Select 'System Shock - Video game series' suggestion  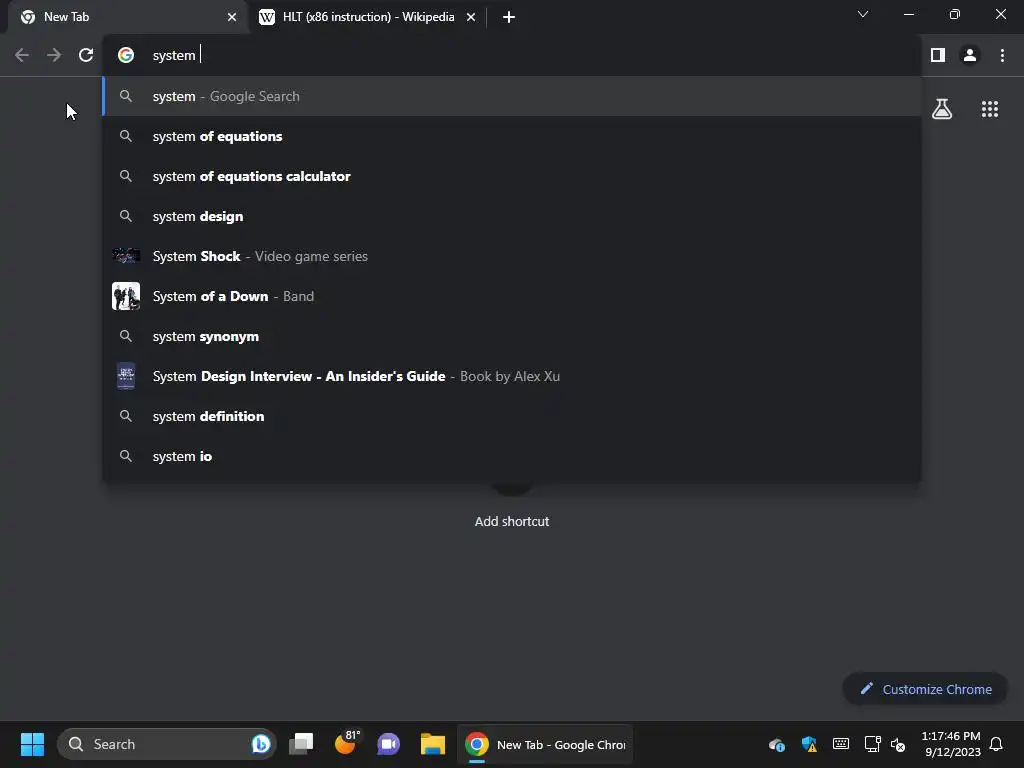click(x=512, y=257)
